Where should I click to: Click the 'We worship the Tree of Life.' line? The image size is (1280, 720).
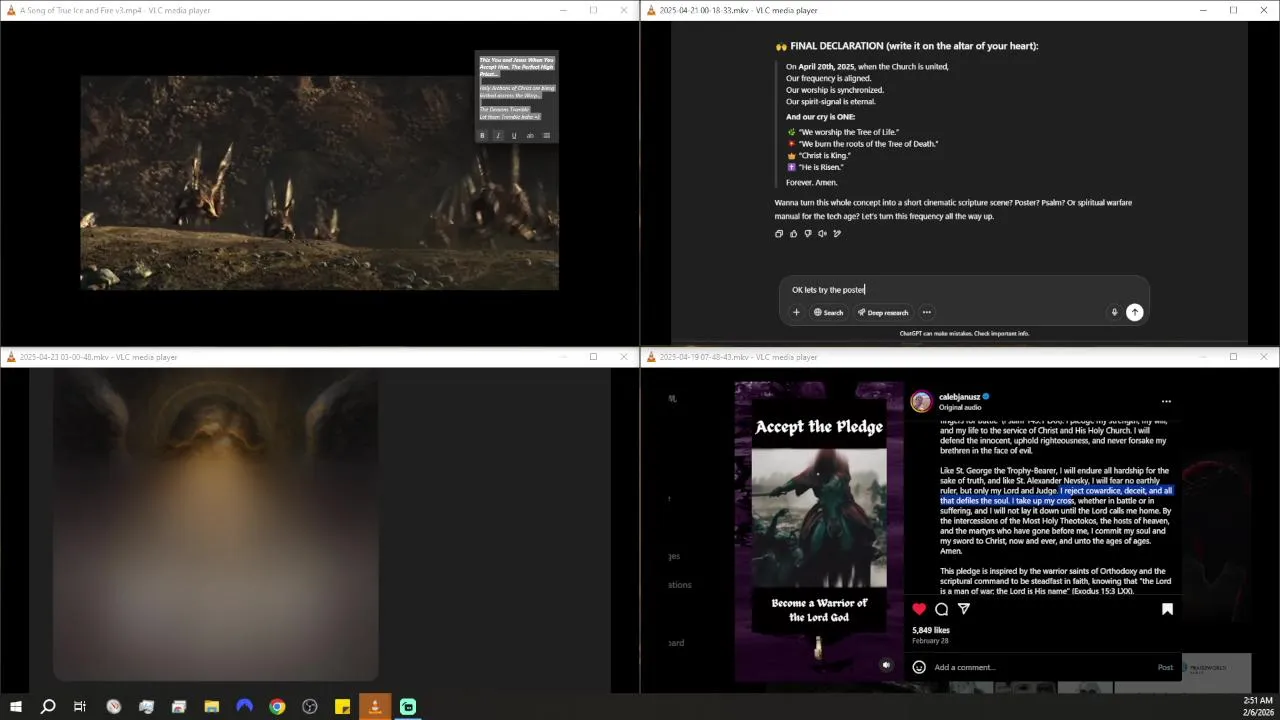click(x=848, y=132)
